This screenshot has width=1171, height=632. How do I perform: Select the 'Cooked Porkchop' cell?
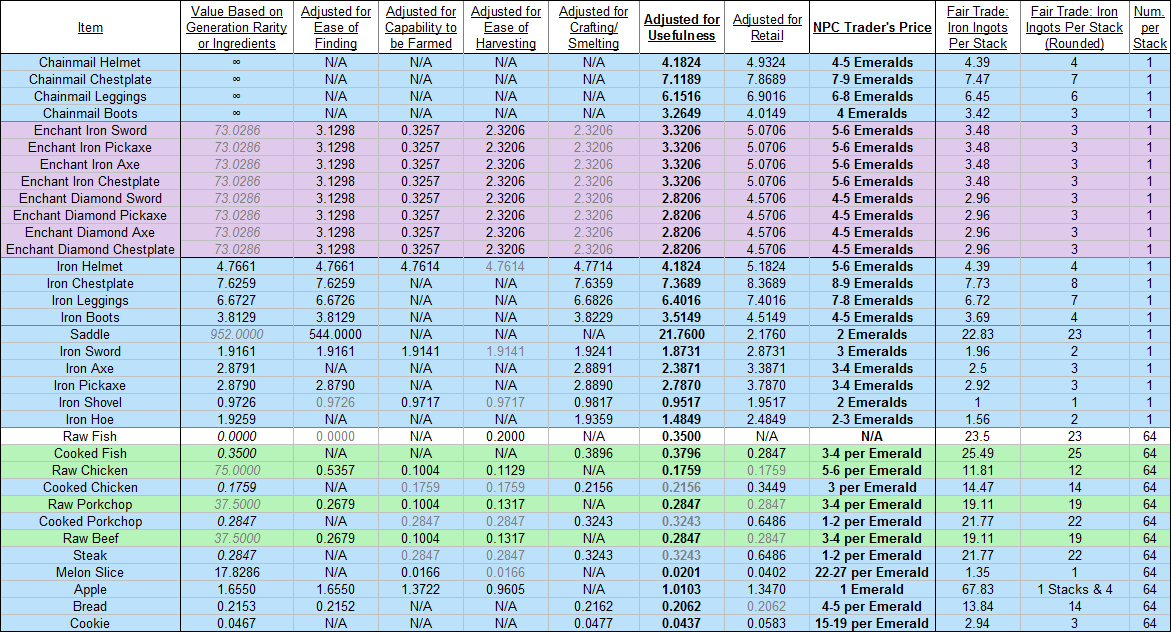(x=90, y=521)
